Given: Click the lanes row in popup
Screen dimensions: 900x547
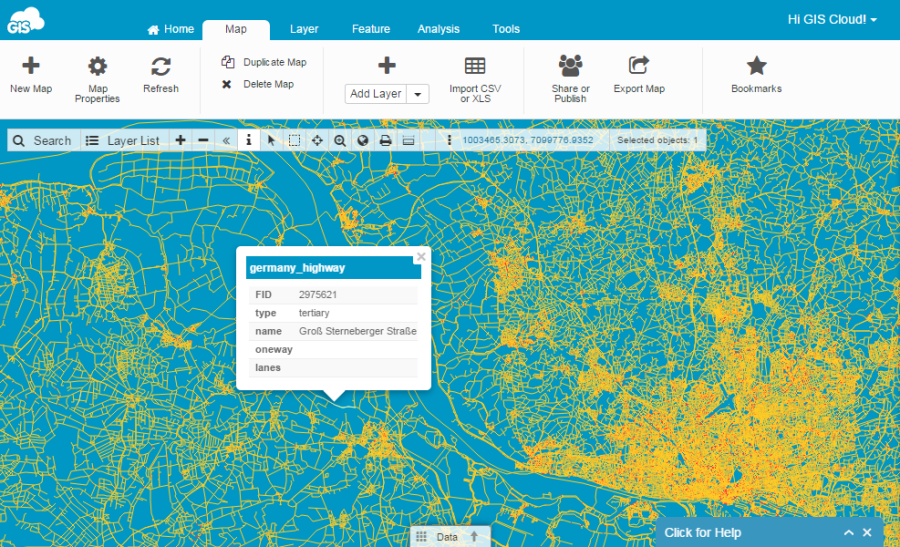Looking at the screenshot, I should click(x=333, y=368).
